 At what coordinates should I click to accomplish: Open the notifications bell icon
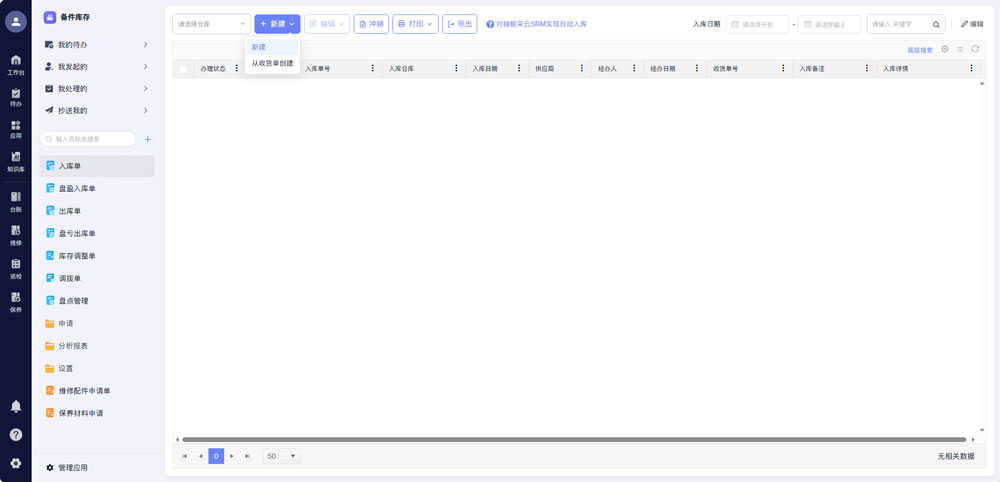[x=15, y=406]
